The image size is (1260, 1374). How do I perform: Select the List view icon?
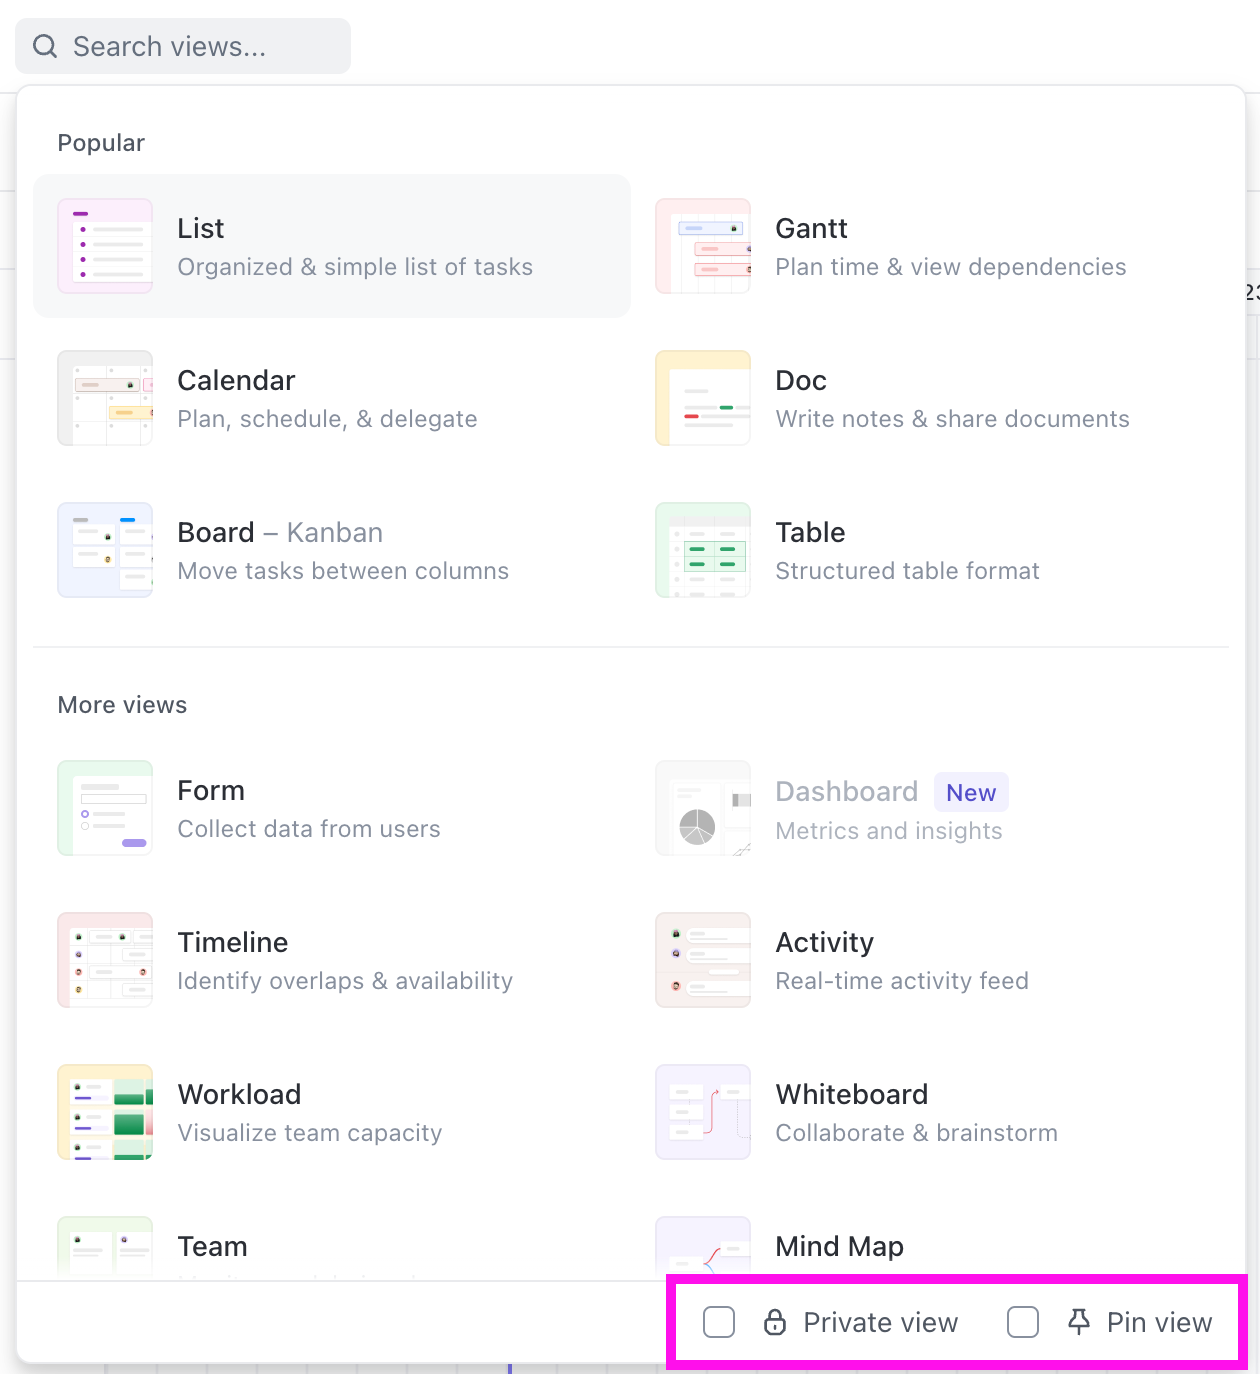(x=105, y=246)
